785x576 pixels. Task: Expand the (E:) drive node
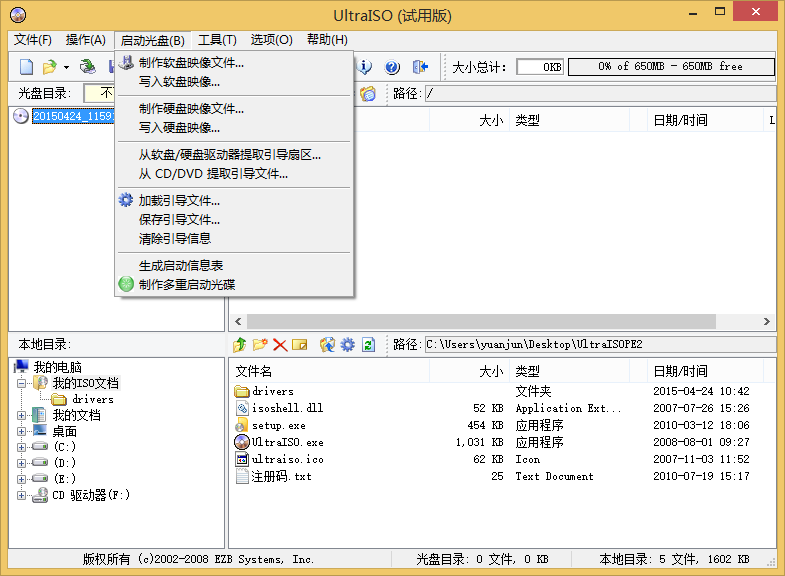click(22, 479)
